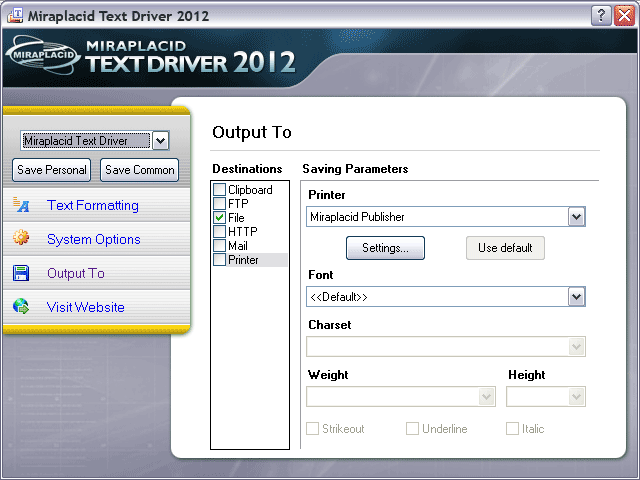Click the Save Personal button
This screenshot has width=640, height=480.
[x=51, y=170]
